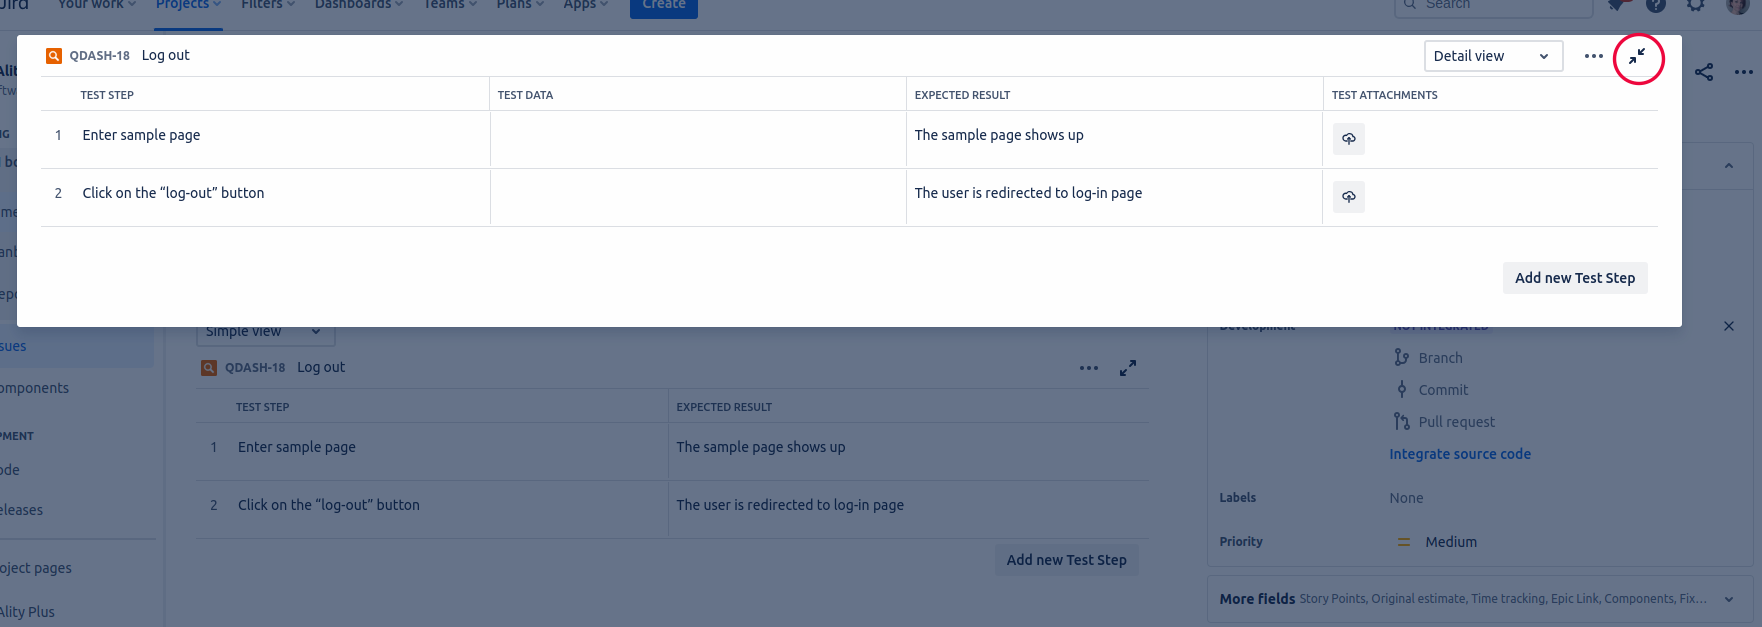Open the notifications icon in top bar
Image resolution: width=1762 pixels, height=627 pixels.
point(1616,5)
